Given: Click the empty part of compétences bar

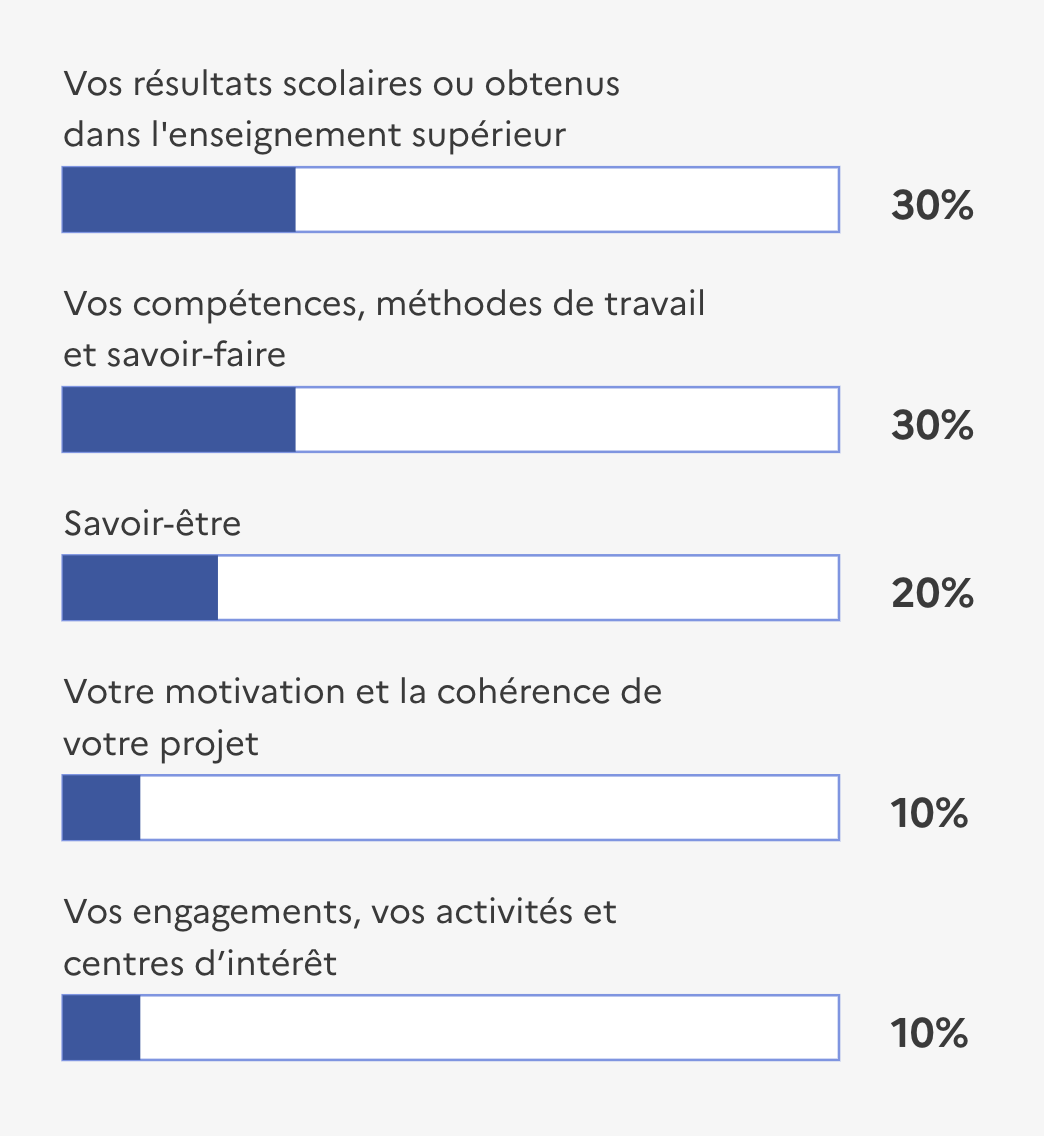Looking at the screenshot, I should coord(567,419).
